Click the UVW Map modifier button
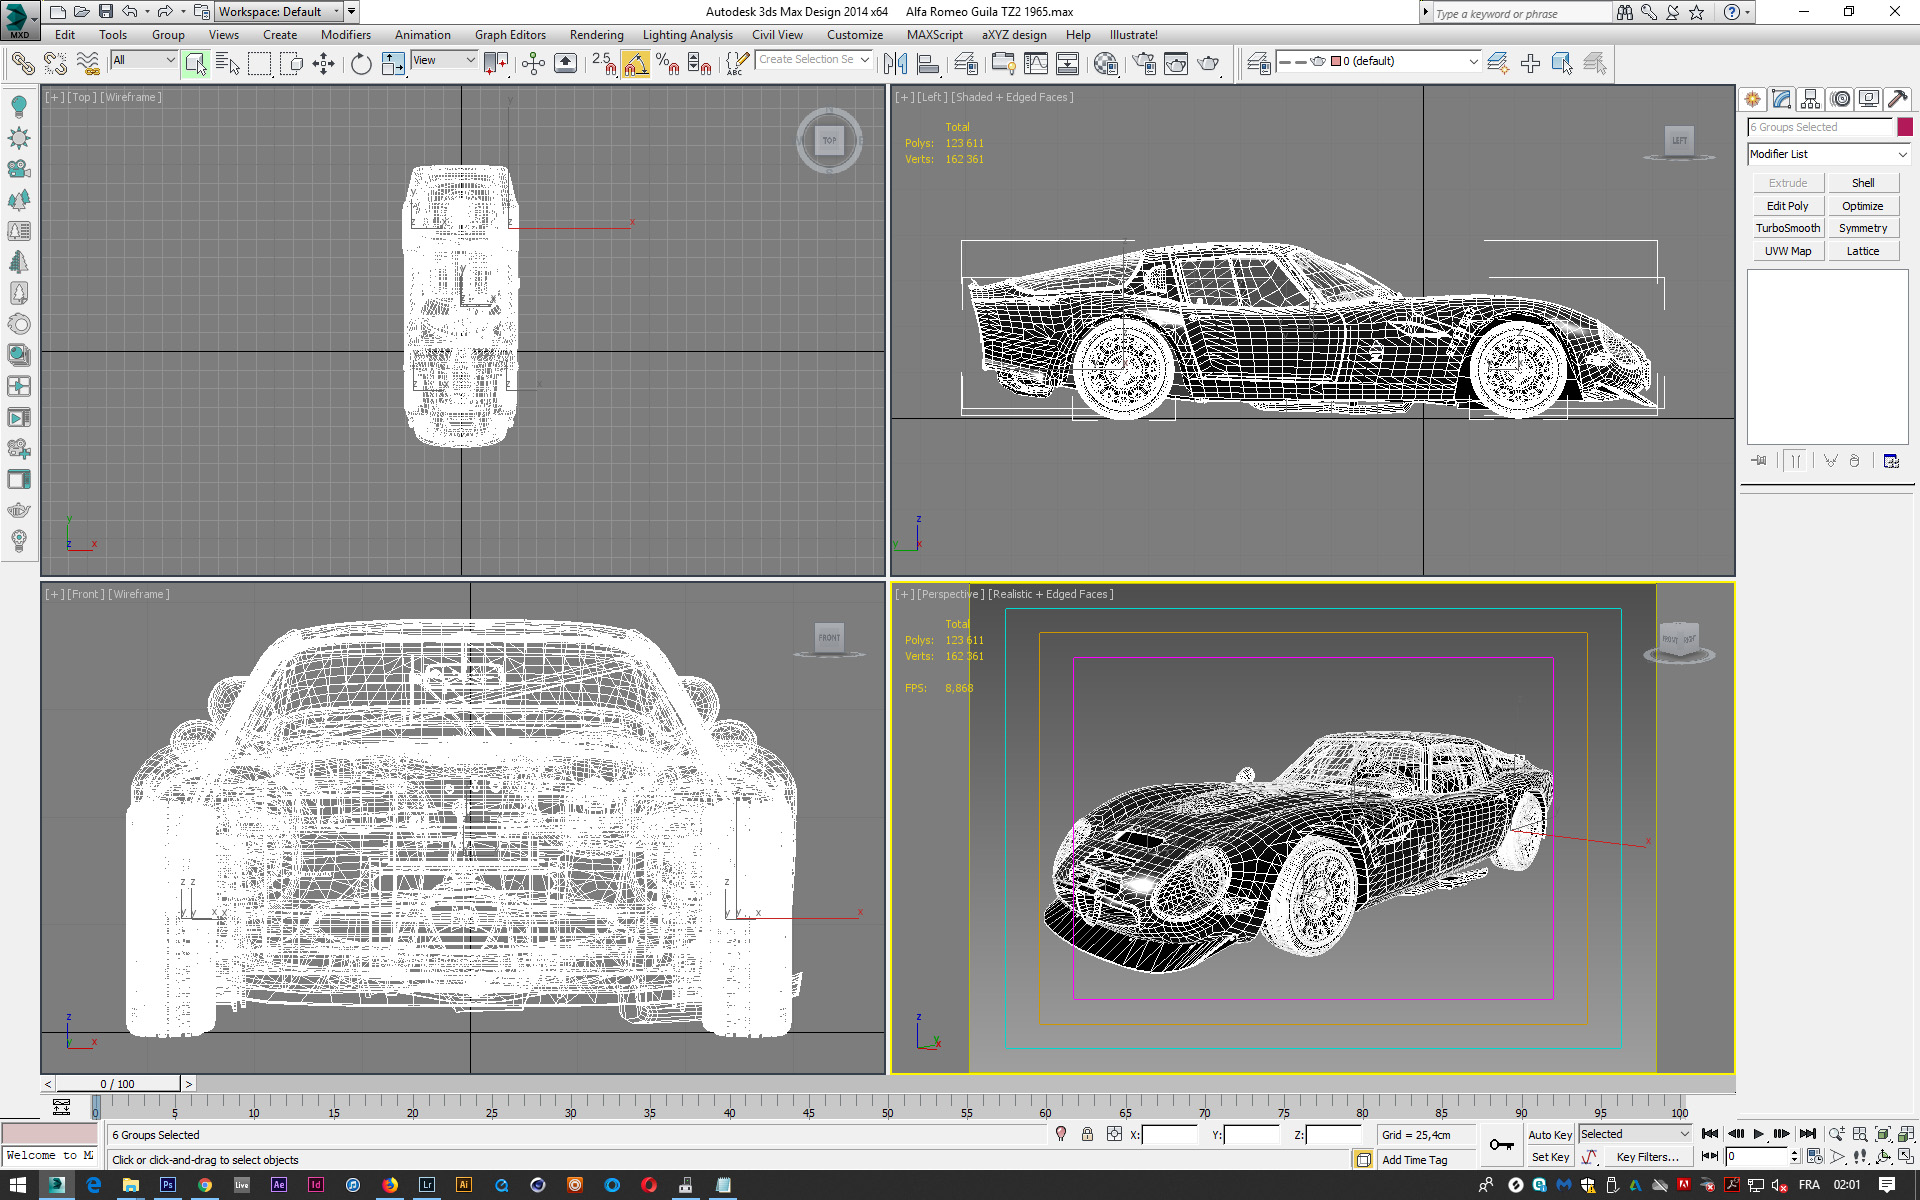This screenshot has width=1920, height=1200. tap(1788, 251)
